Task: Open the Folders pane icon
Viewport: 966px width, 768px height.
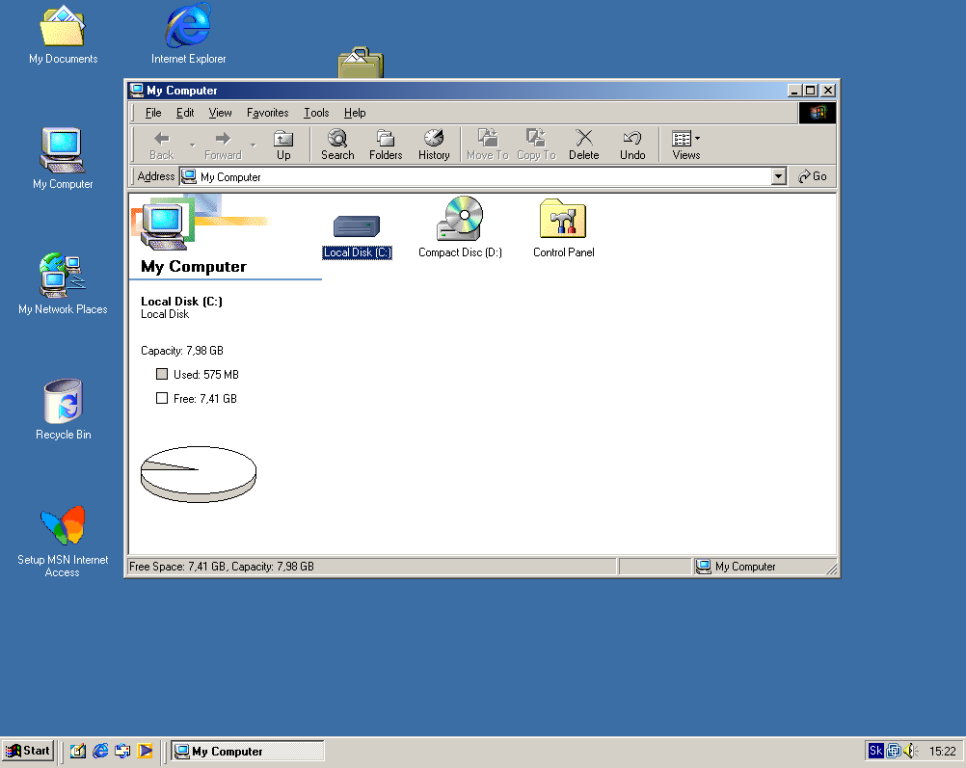Action: point(385,144)
